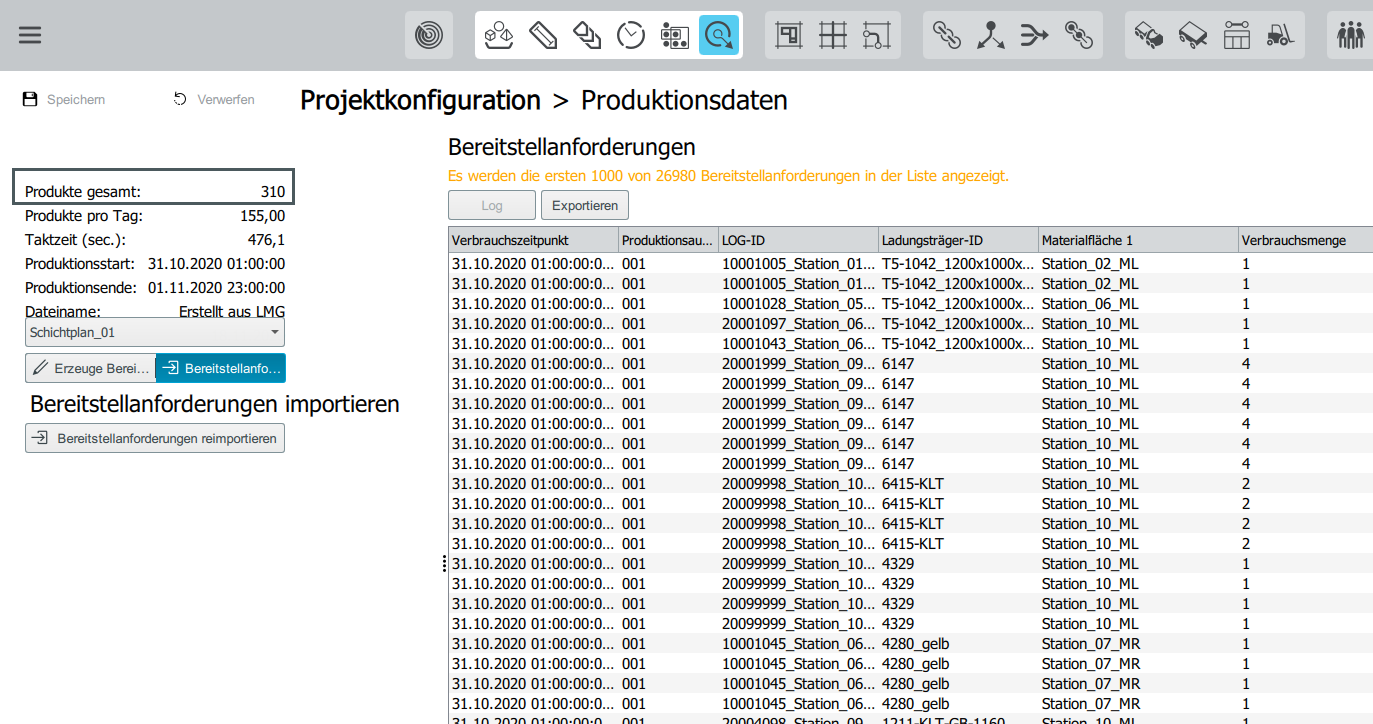Select the Erzeuge Berei... tab
The width and height of the screenshot is (1373, 724).
tap(90, 368)
